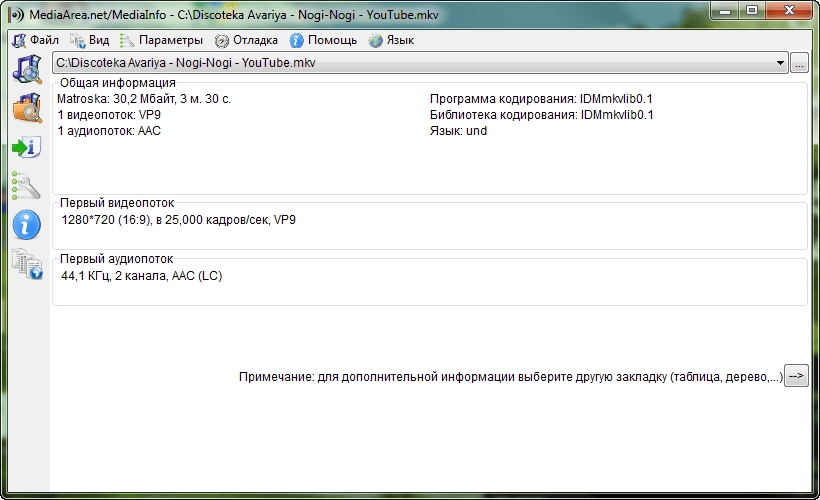The image size is (820, 500).
Task: Minimize the MediaInfo window
Action: coord(725,10)
